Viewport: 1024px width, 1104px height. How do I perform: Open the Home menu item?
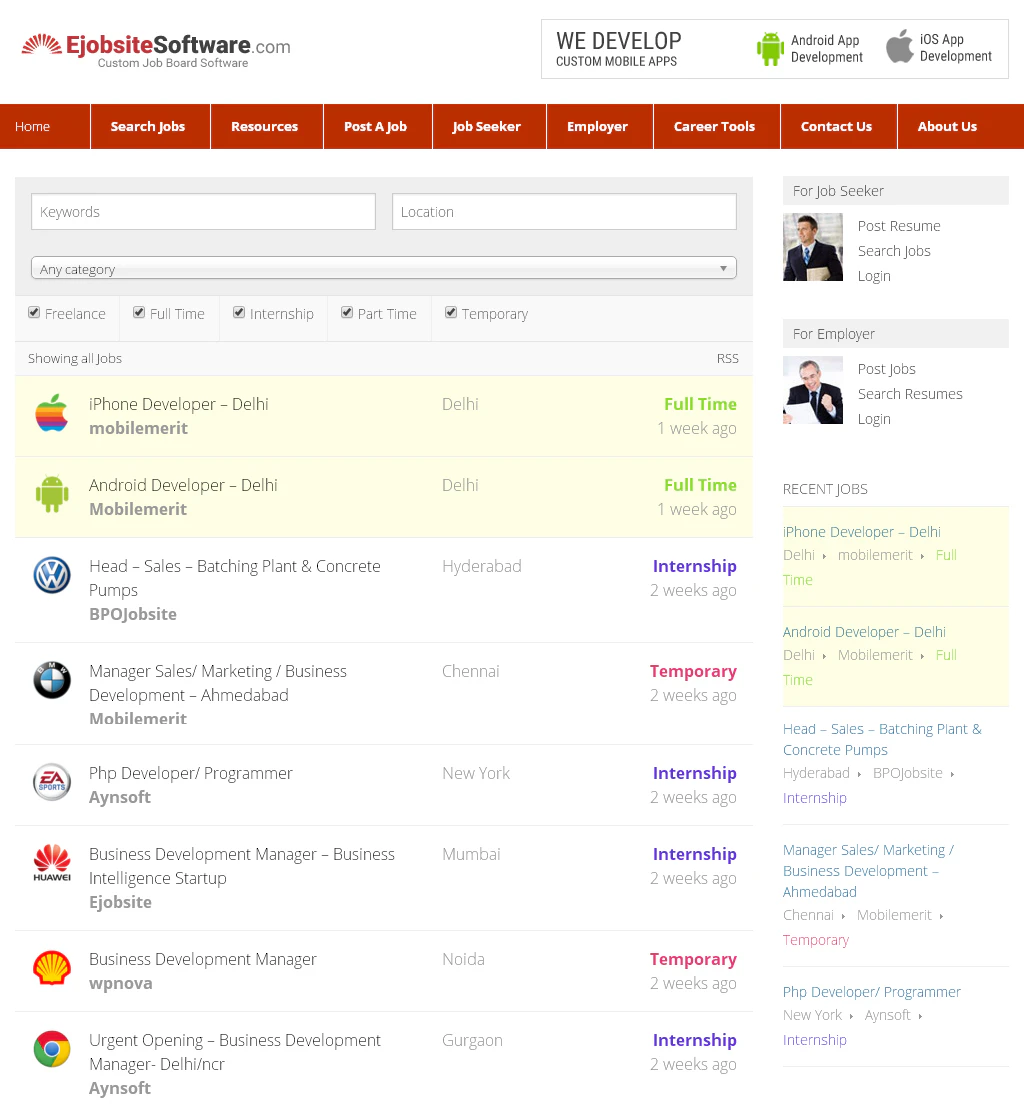tap(32, 127)
